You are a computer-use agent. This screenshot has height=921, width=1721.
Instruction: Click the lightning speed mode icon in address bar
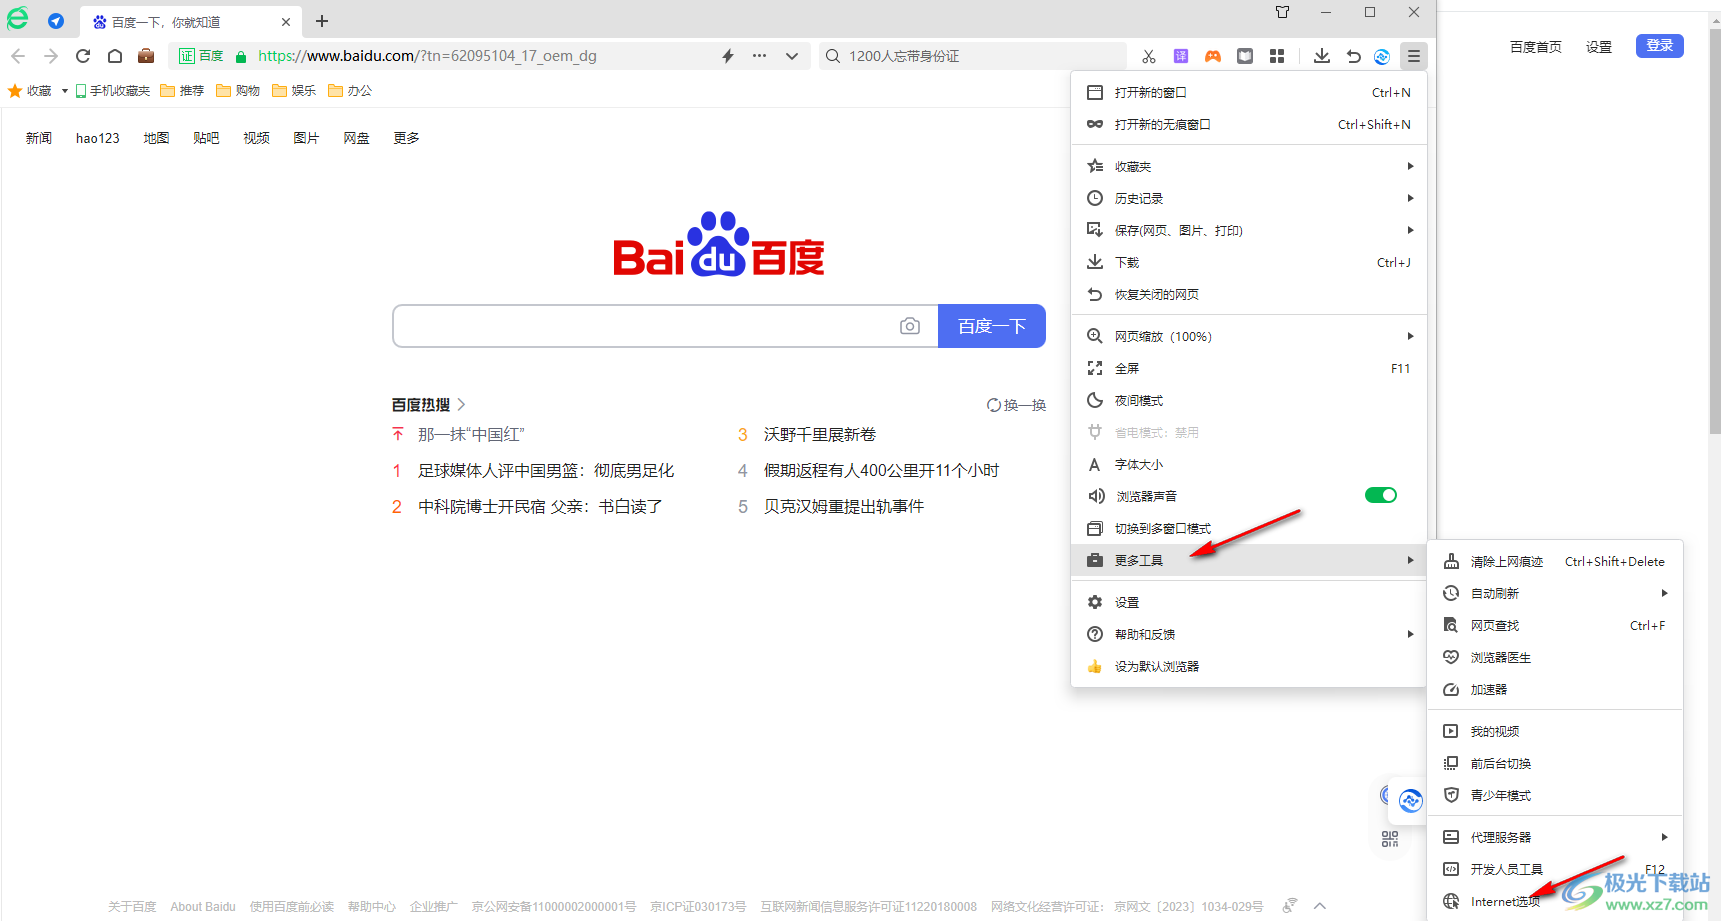click(x=728, y=56)
